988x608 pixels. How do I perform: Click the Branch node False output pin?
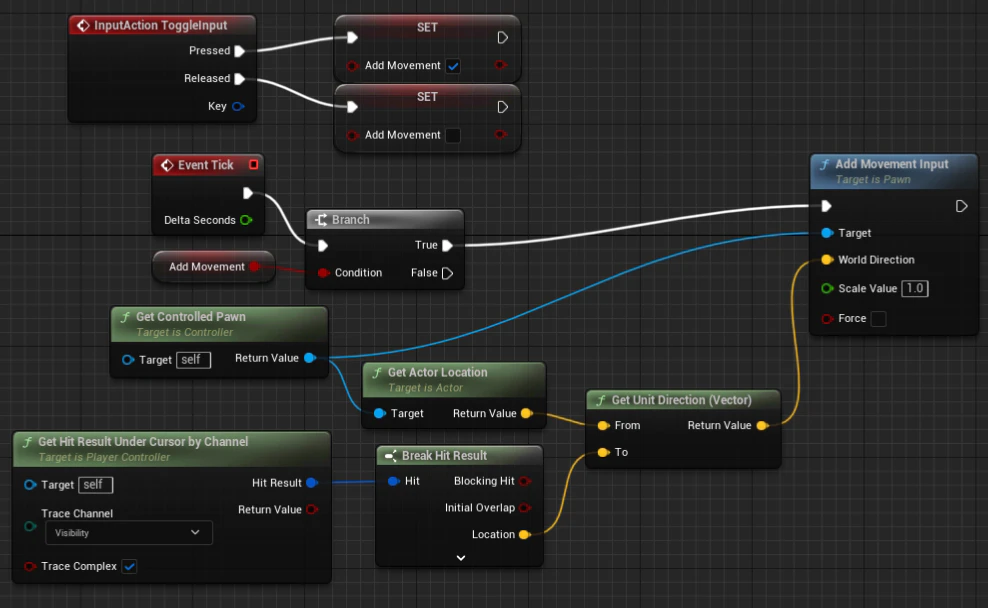point(447,273)
